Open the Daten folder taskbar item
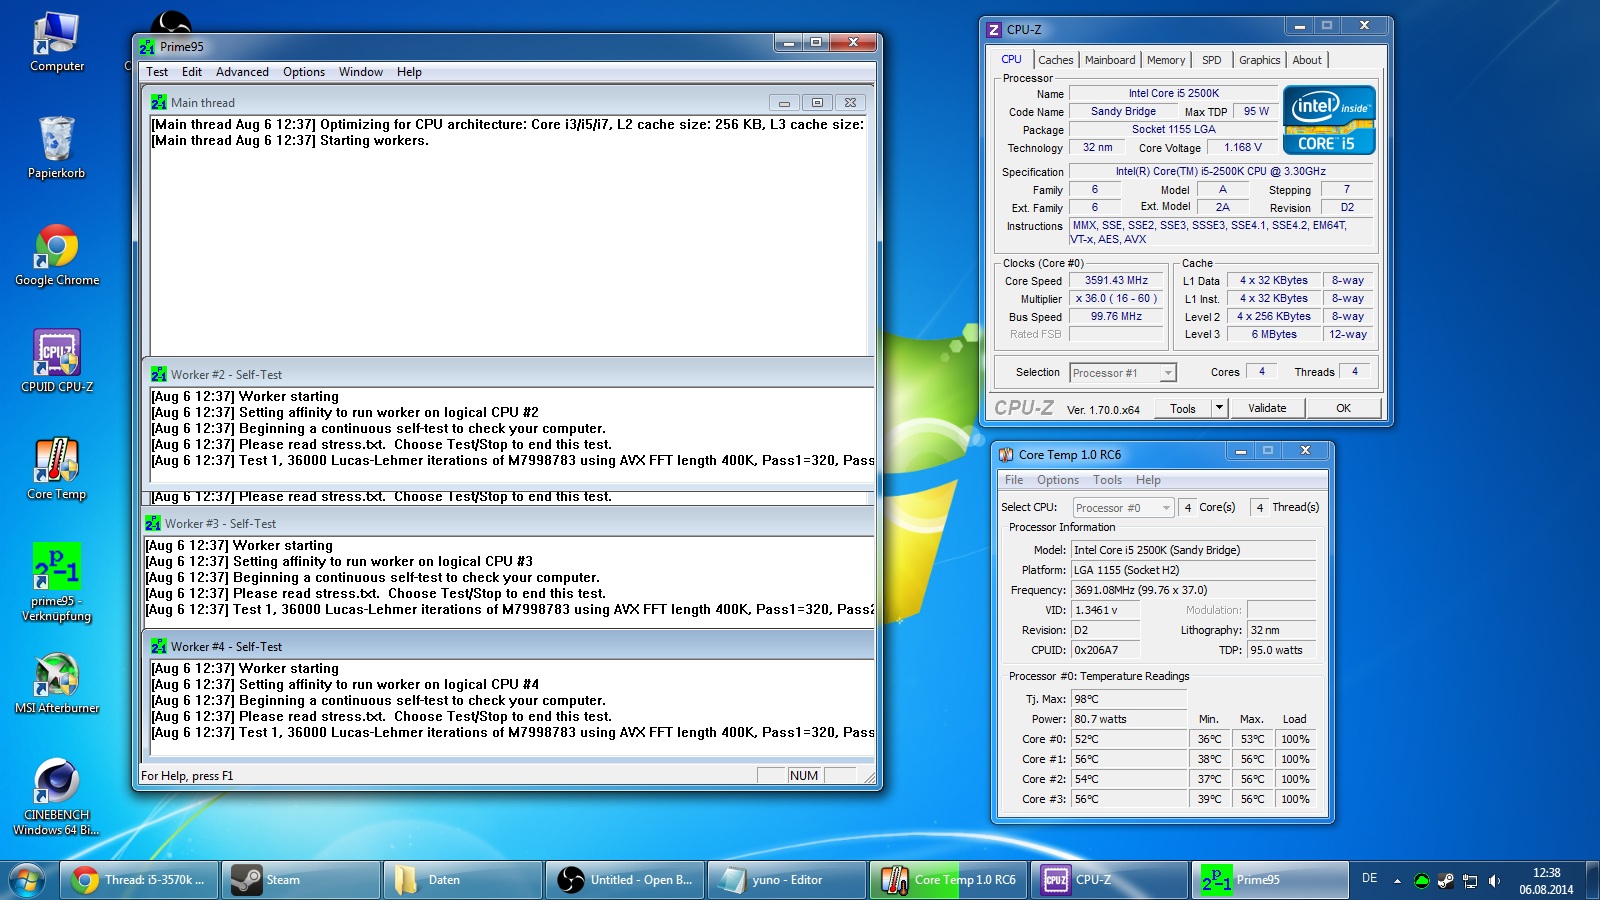This screenshot has width=1600, height=900. (x=463, y=880)
